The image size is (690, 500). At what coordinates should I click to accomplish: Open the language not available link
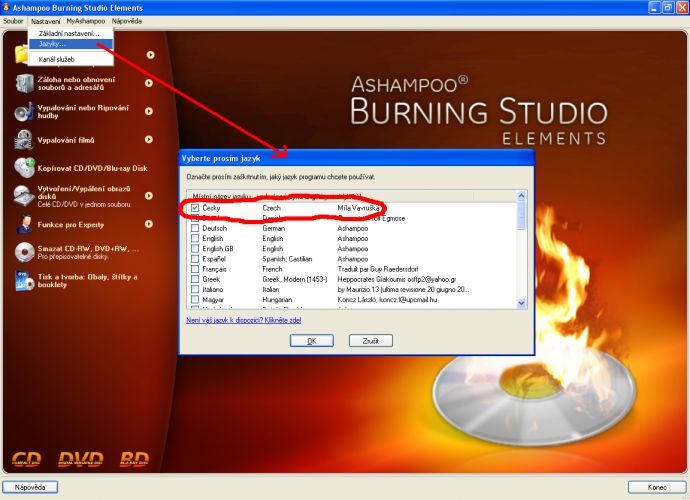point(244,320)
